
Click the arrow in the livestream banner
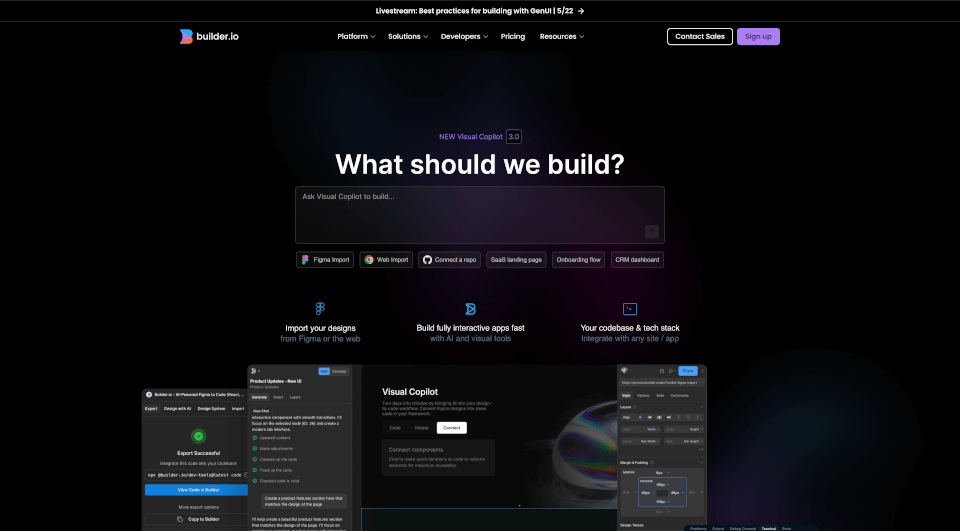tap(581, 11)
